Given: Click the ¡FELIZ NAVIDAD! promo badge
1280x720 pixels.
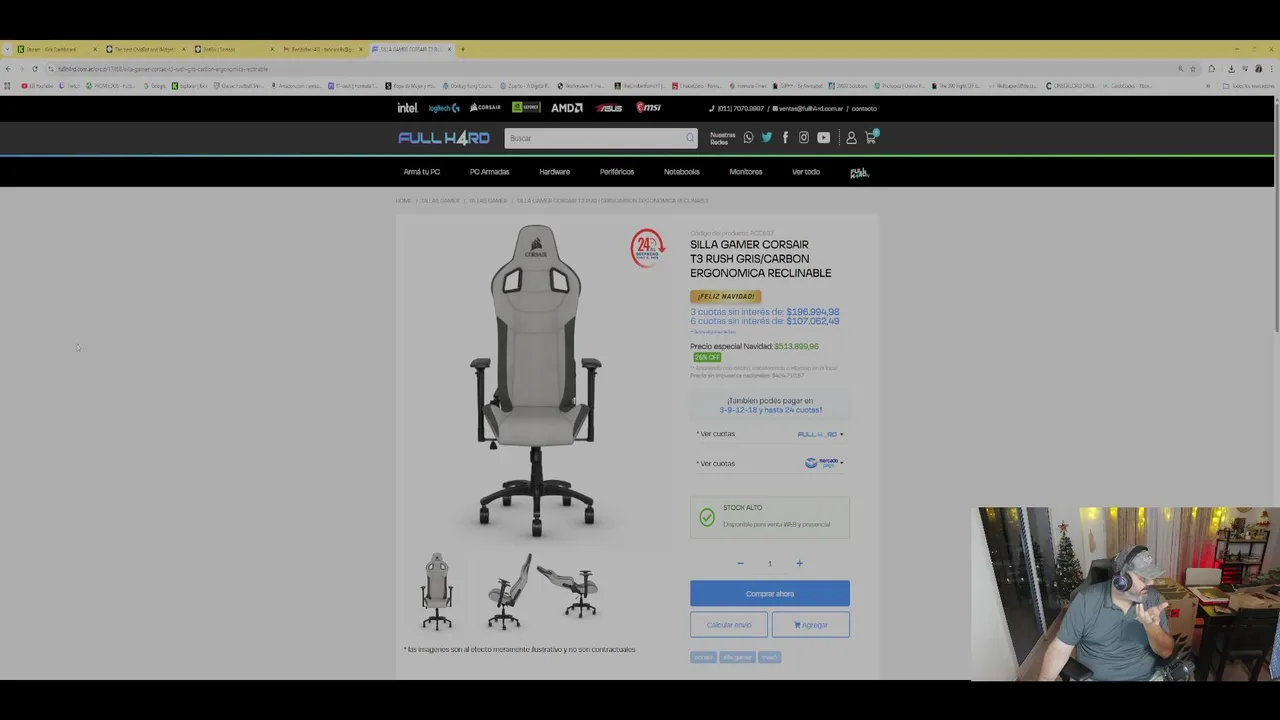Looking at the screenshot, I should pyautogui.click(x=726, y=296).
